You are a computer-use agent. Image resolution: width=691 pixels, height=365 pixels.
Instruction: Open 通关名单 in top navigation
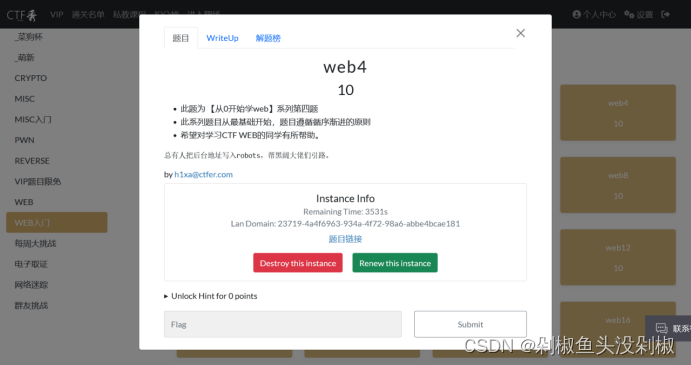[88, 15]
